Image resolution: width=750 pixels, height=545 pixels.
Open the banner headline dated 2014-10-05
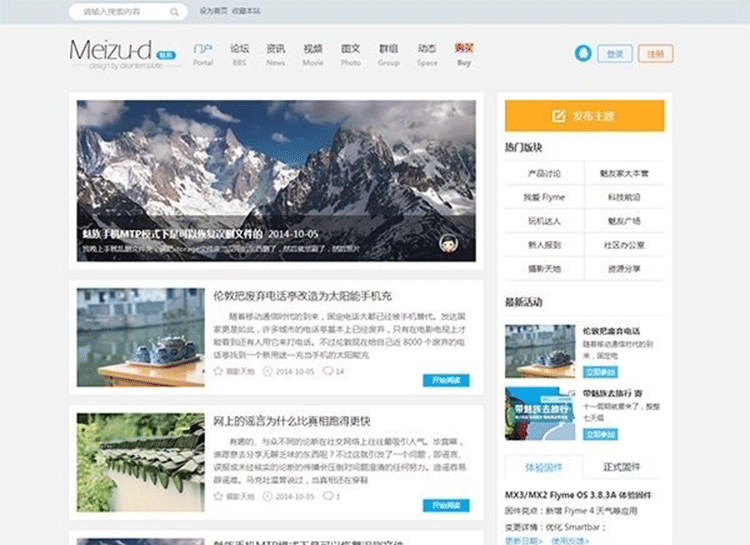click(200, 234)
